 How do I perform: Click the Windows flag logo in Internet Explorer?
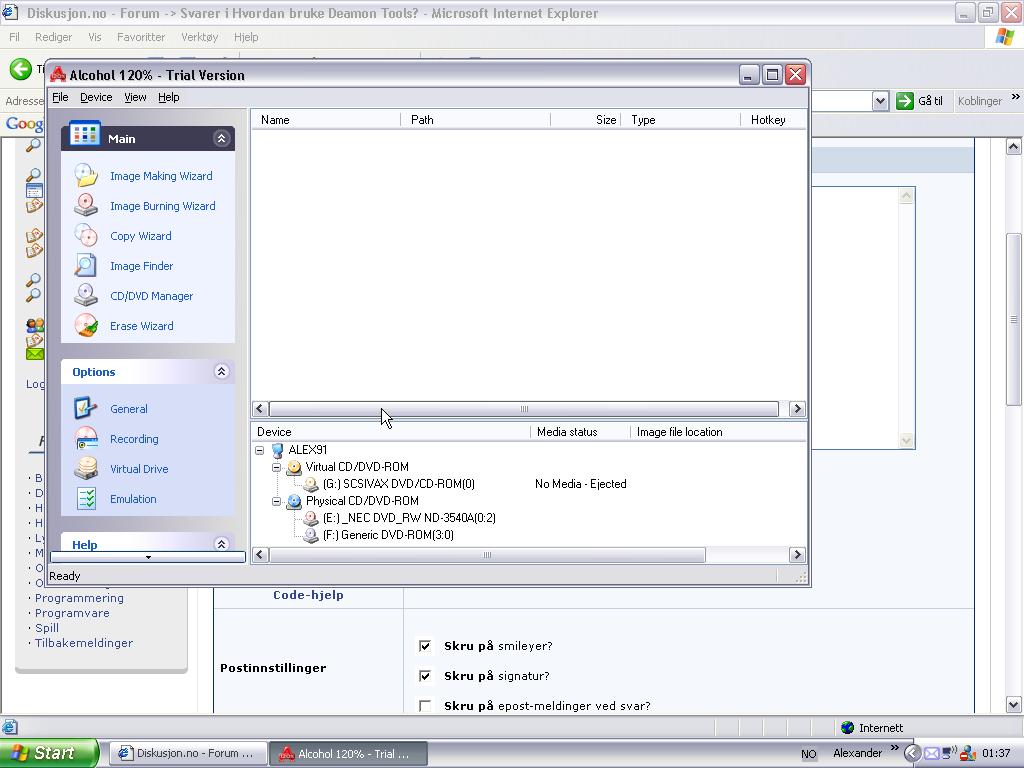click(x=1004, y=37)
